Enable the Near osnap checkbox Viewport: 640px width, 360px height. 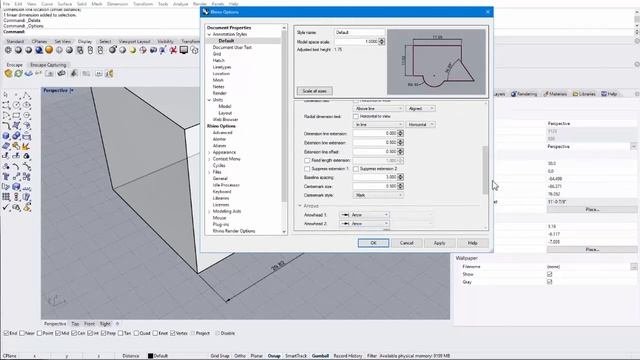(x=22, y=333)
